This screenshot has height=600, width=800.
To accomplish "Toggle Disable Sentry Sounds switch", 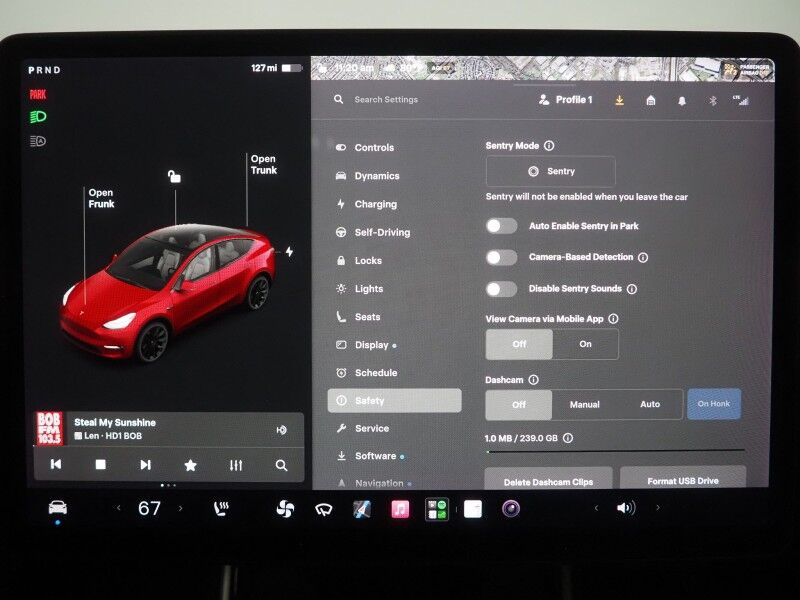I will (x=502, y=289).
